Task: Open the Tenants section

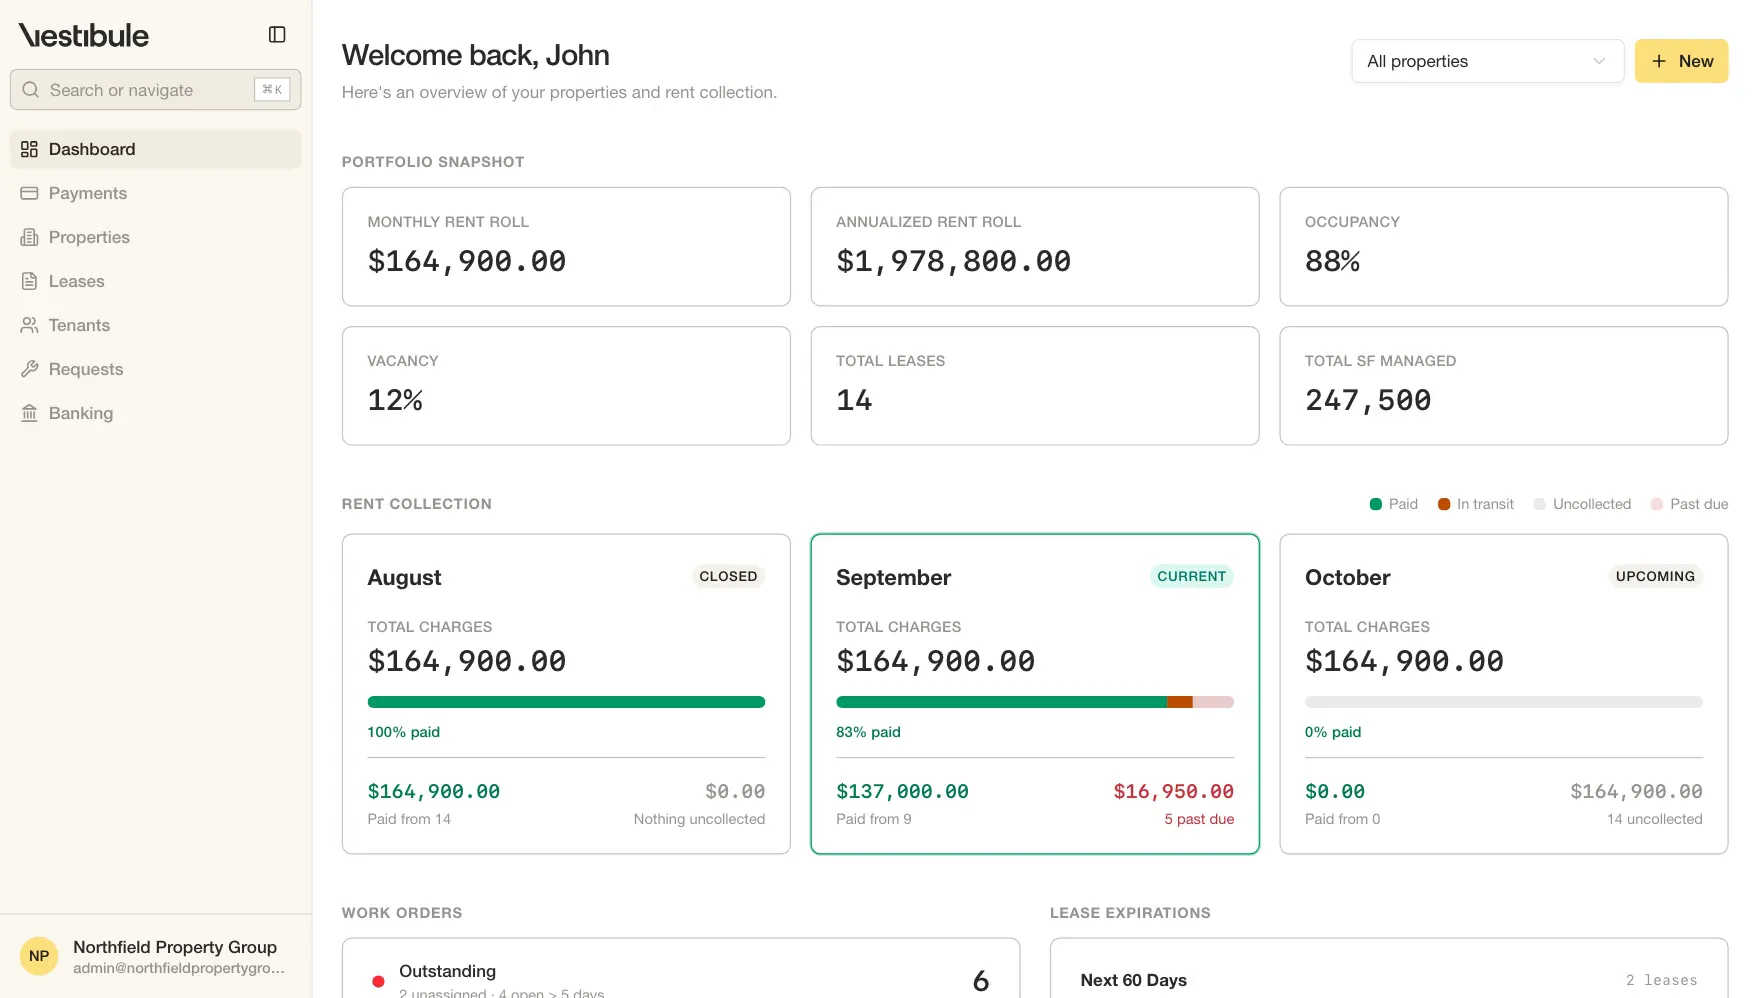Action: coord(156,325)
